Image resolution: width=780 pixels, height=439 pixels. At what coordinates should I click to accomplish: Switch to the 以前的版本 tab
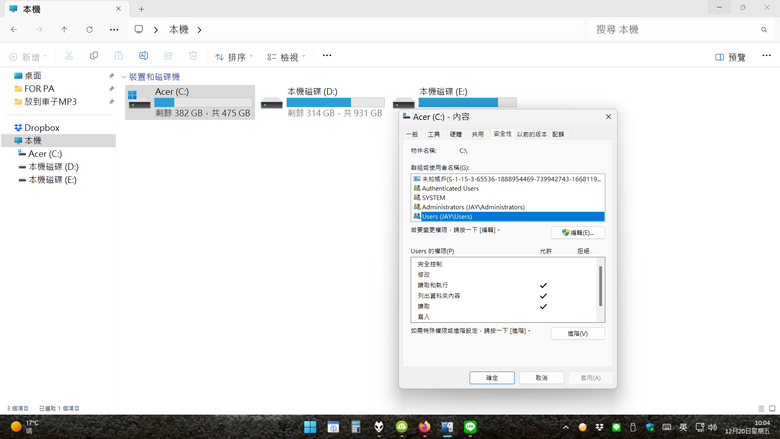click(x=532, y=134)
